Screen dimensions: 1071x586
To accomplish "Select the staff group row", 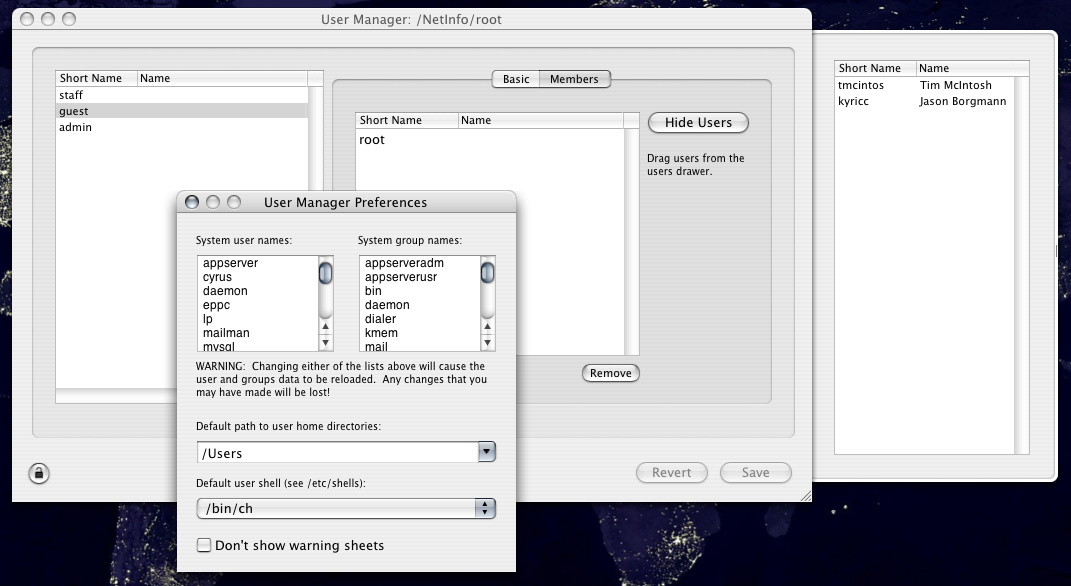I will tap(182, 95).
